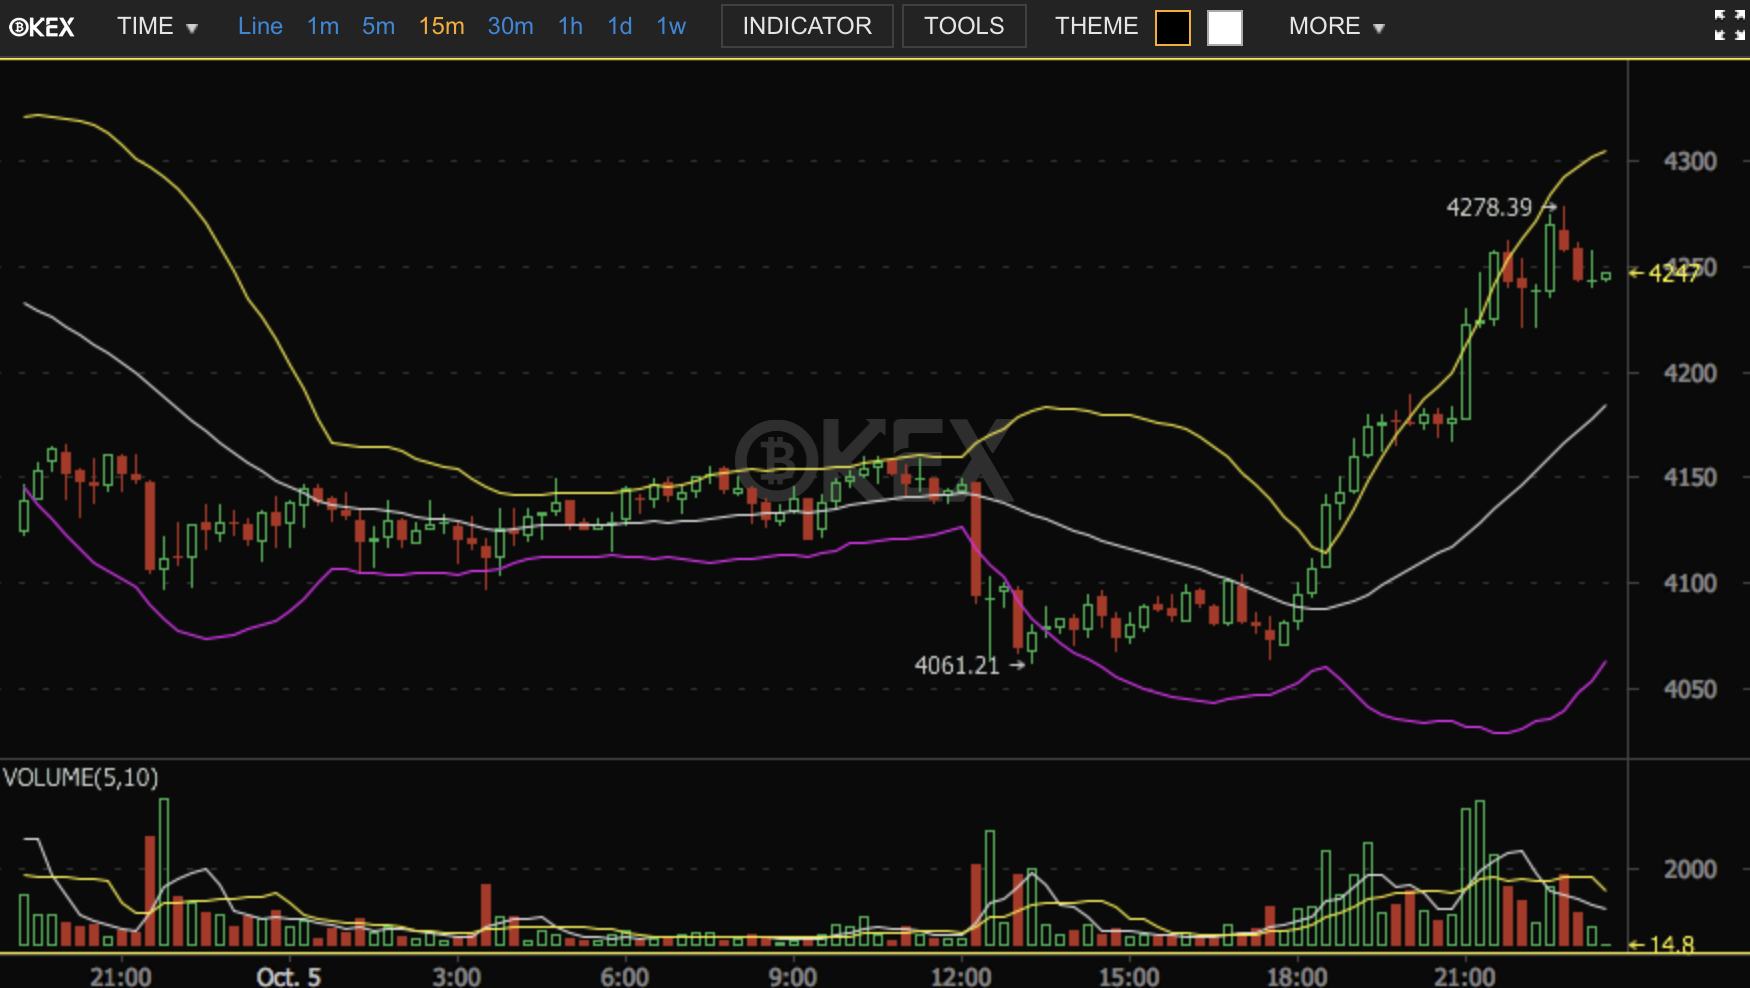This screenshot has height=988, width=1750.
Task: Click the 14.8 current volume marker
Action: [1662, 944]
